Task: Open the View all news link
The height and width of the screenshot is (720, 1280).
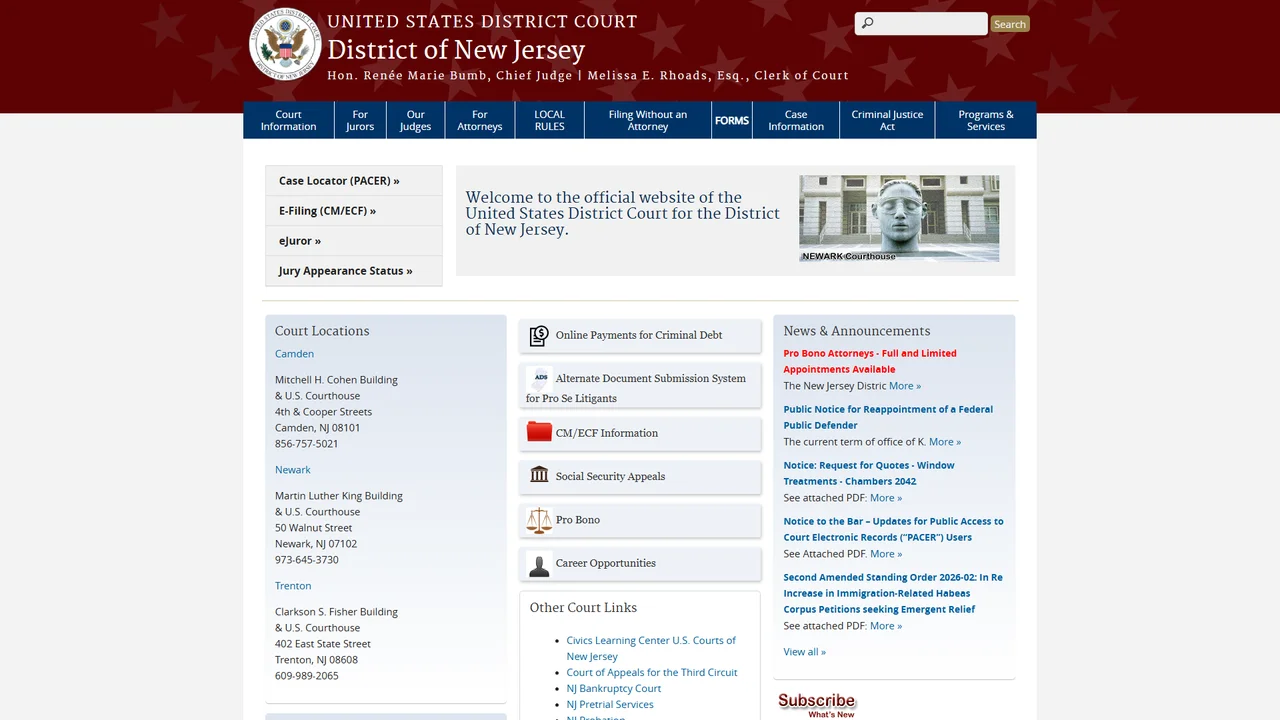Action: (x=805, y=652)
